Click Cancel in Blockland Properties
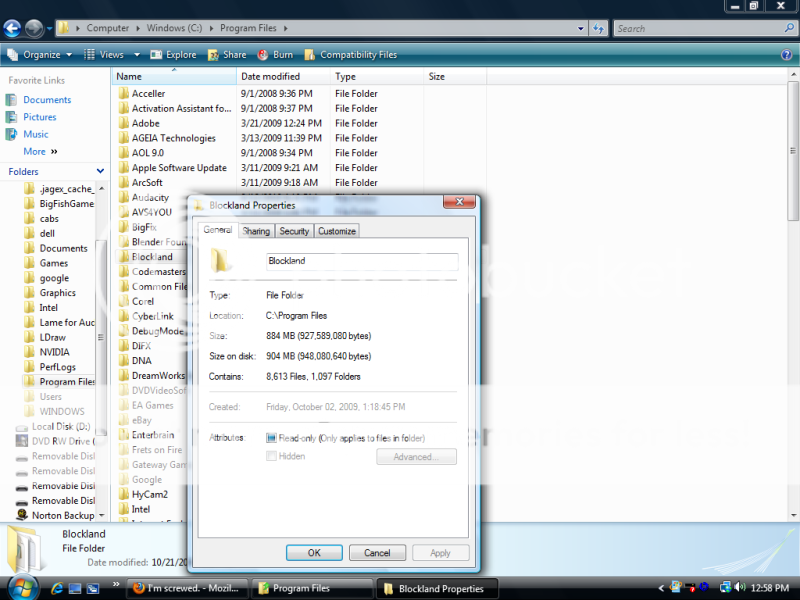800x600 pixels. (377, 553)
